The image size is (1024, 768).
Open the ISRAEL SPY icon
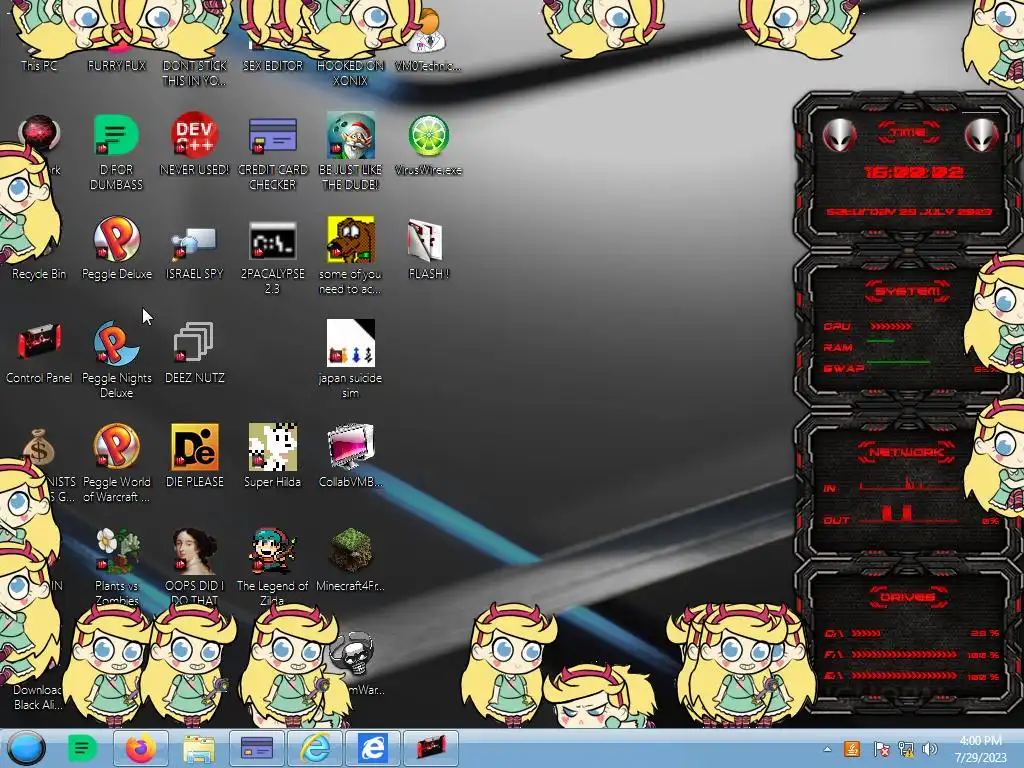click(194, 242)
